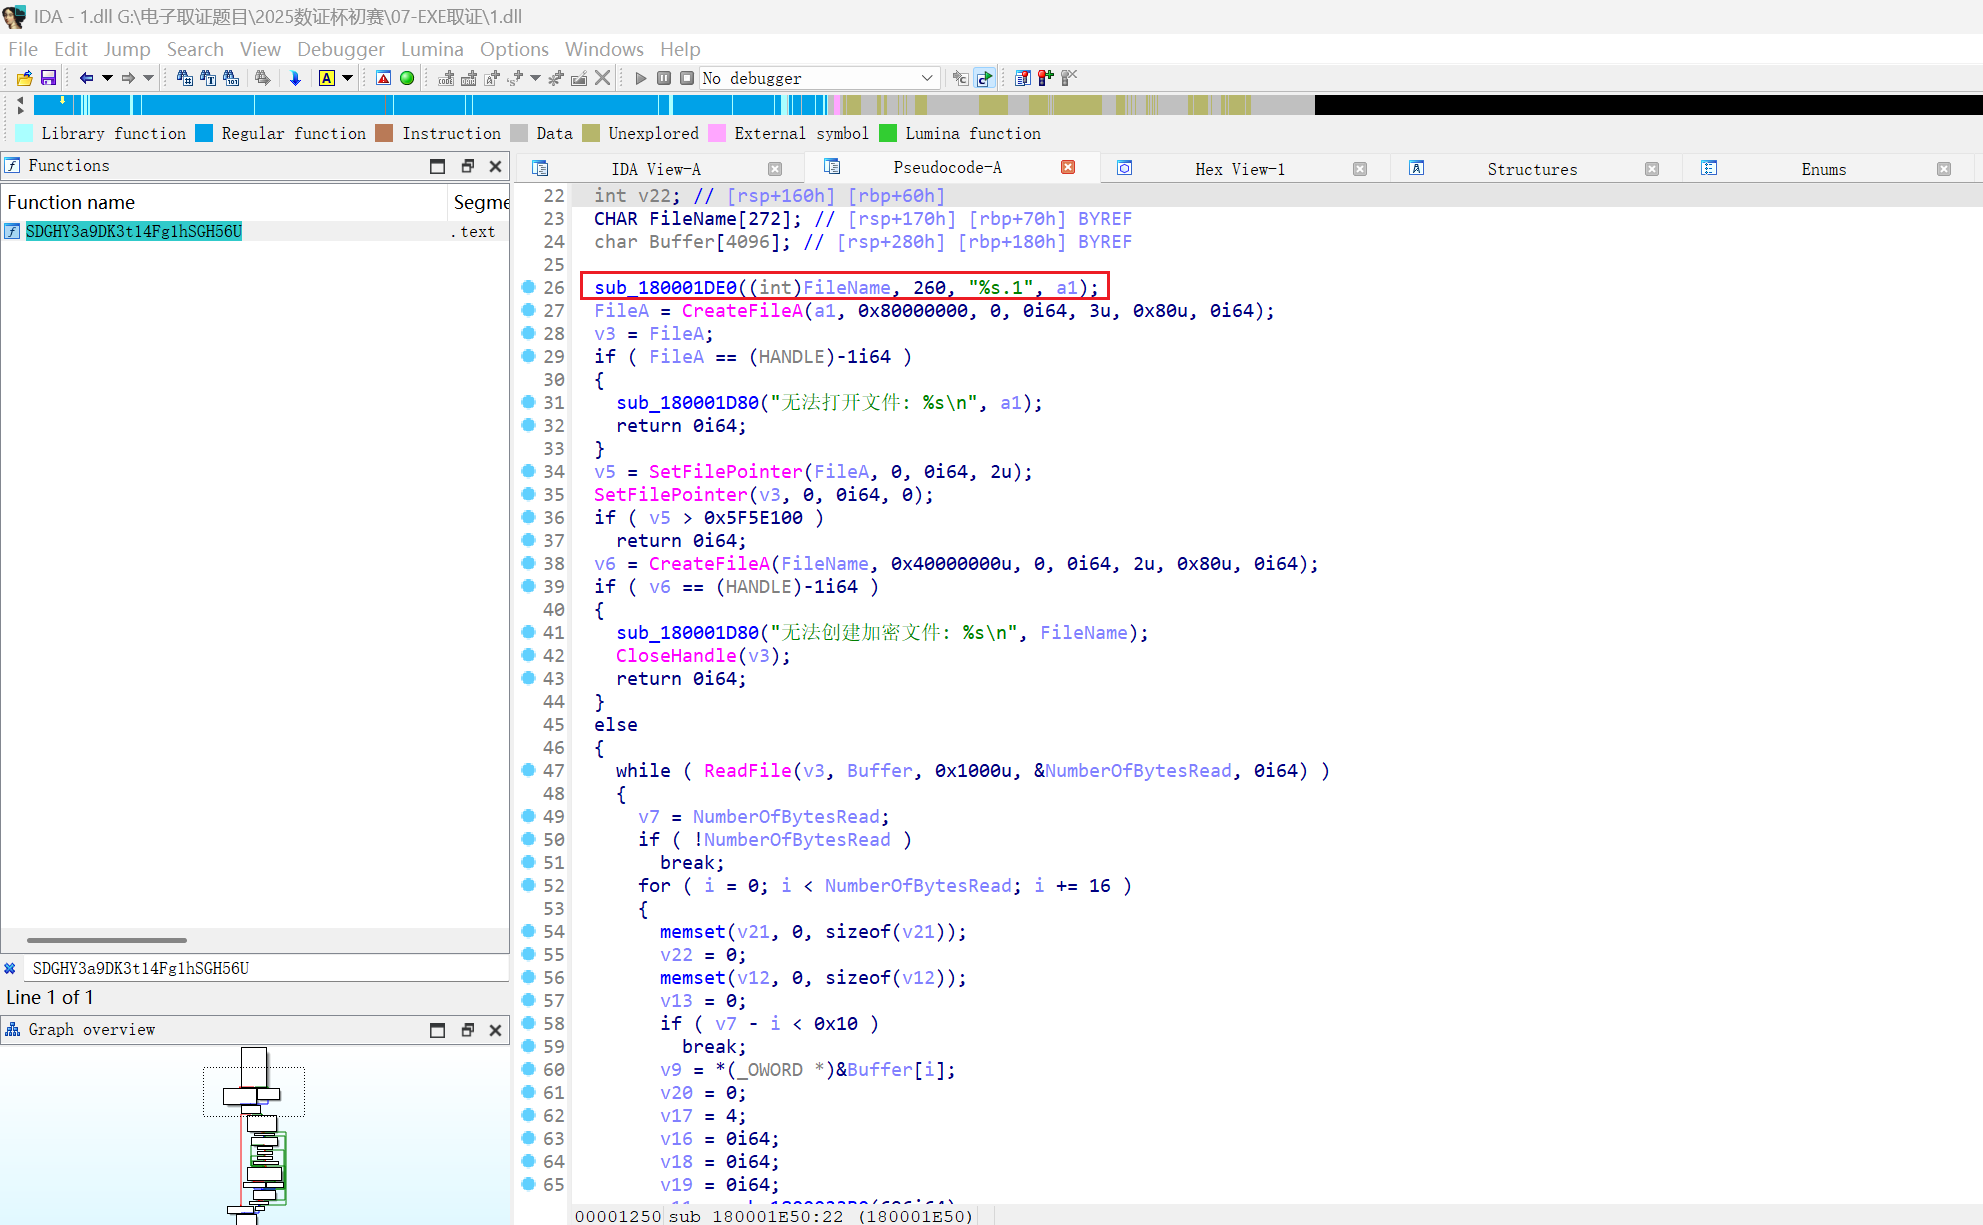Open the Debugger menu
1983x1225 pixels.
pyautogui.click(x=340, y=49)
